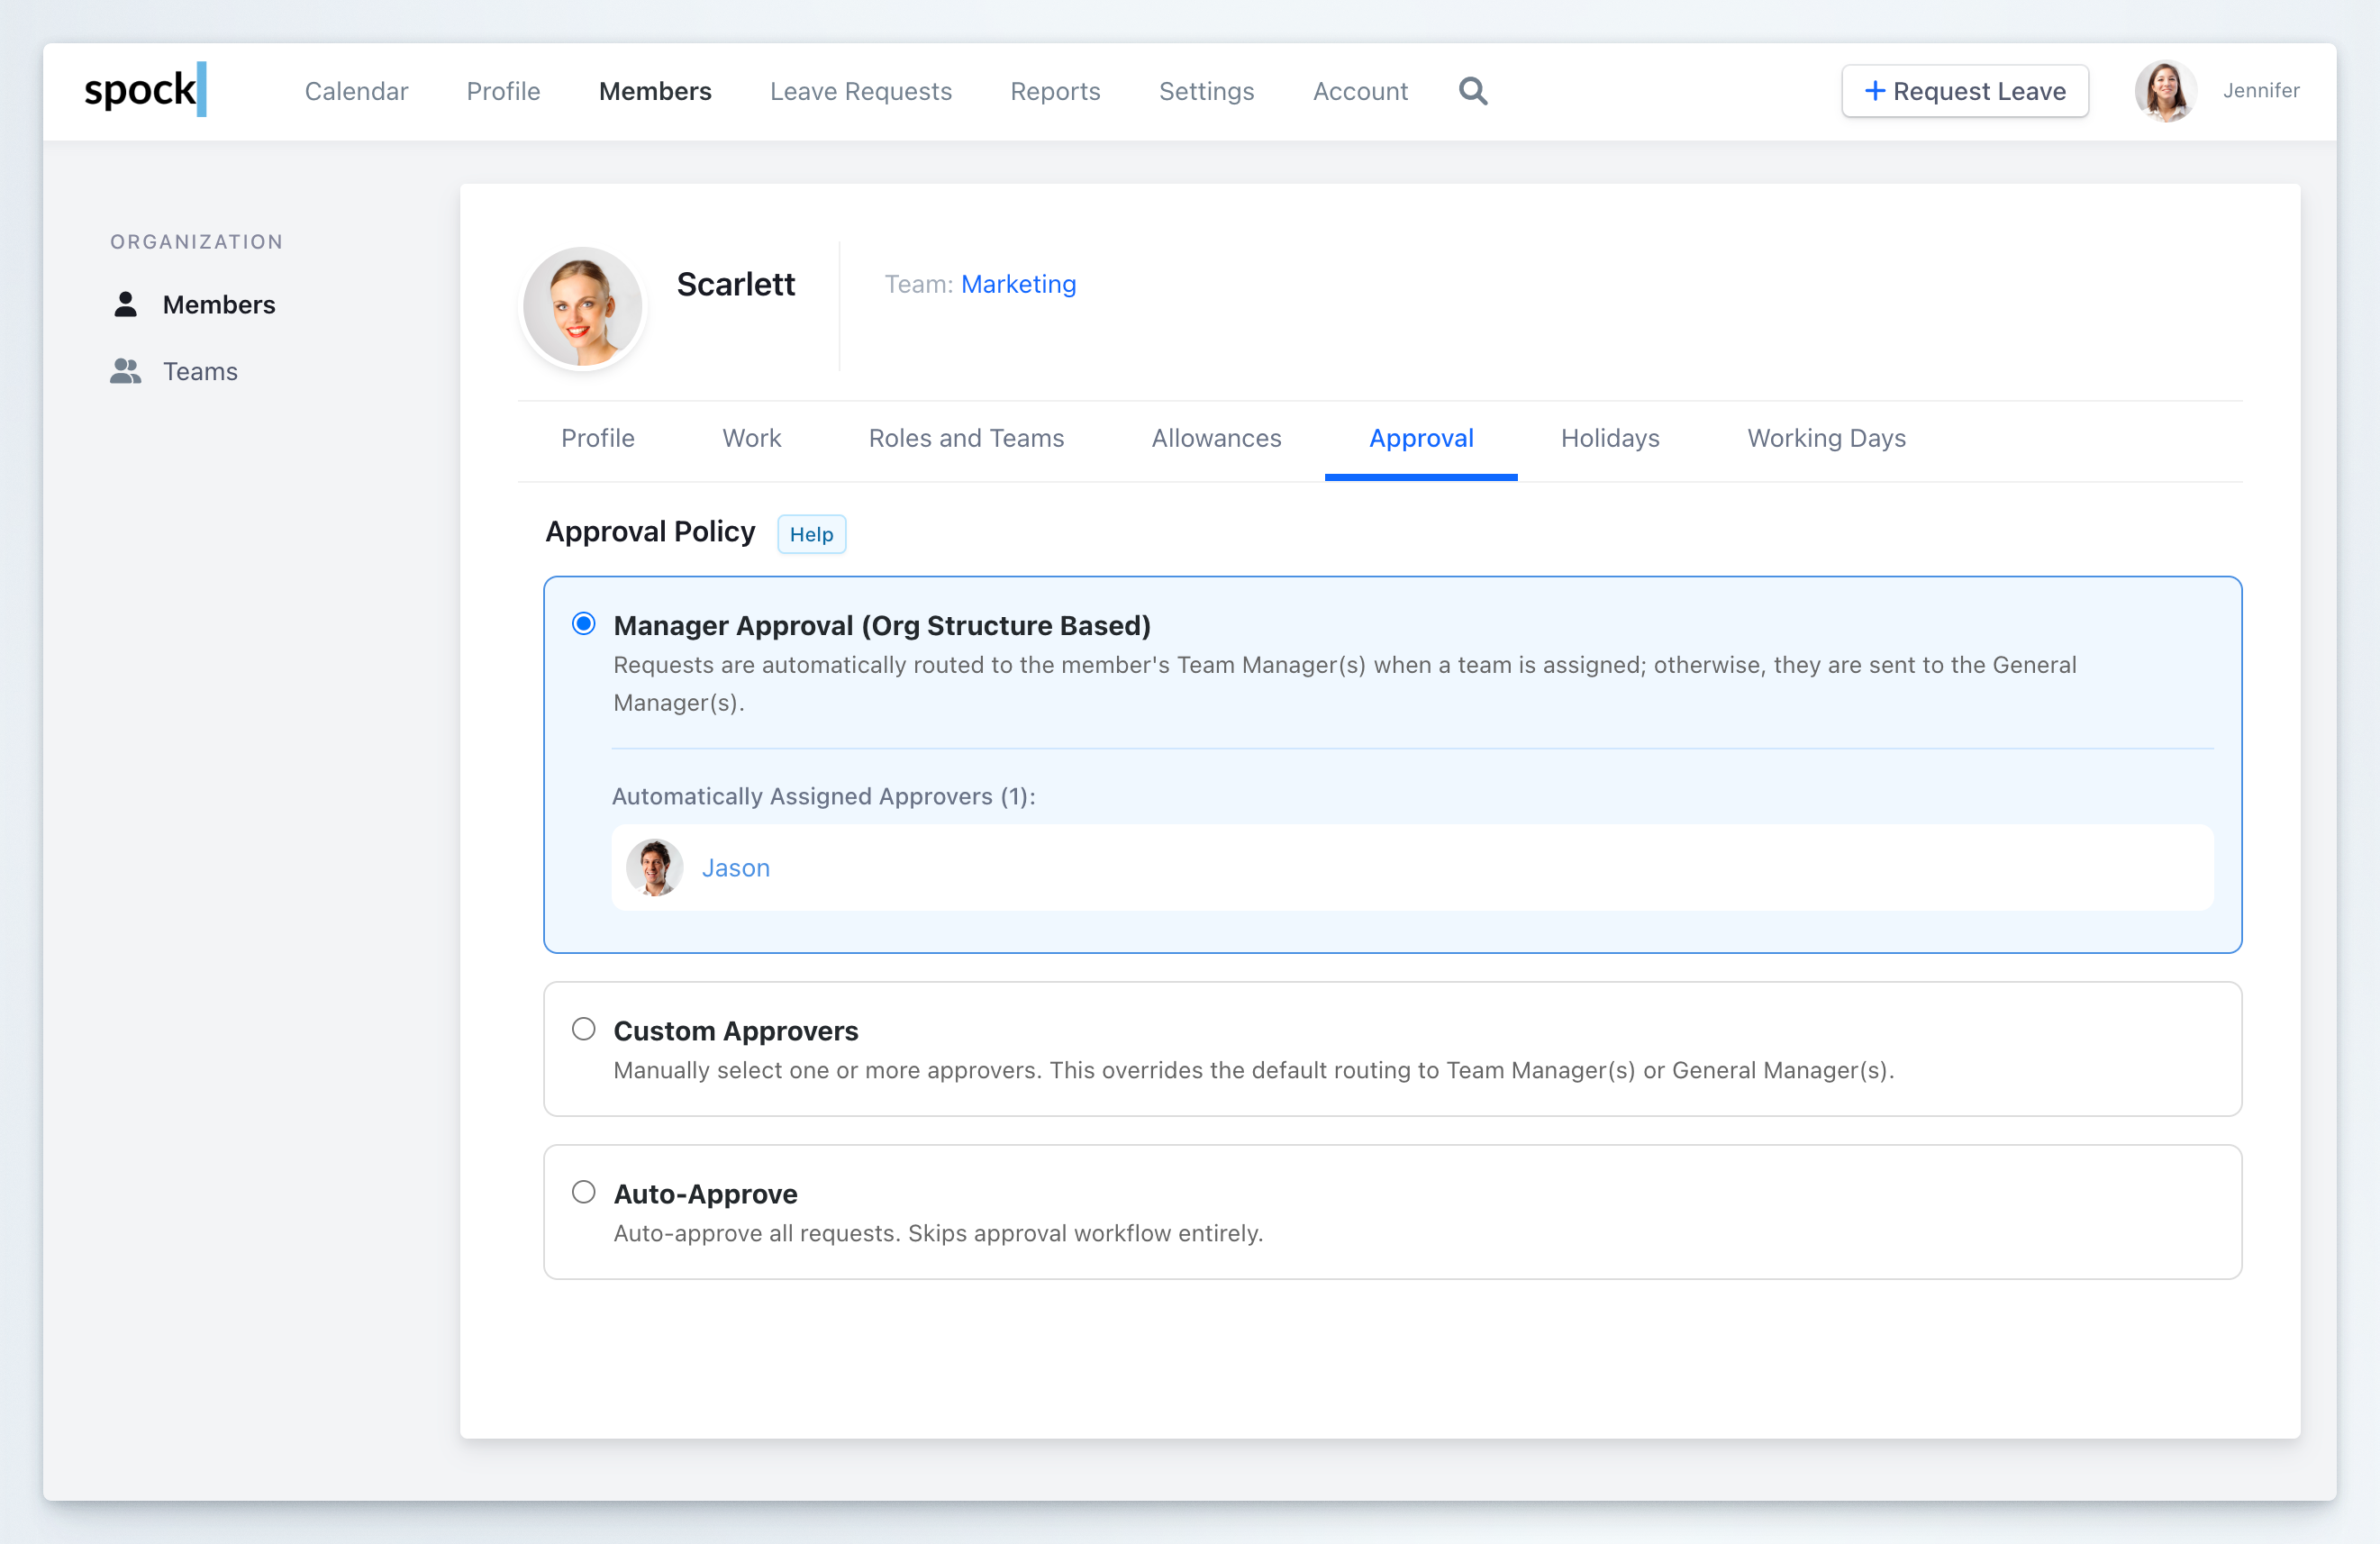Screen dimensions: 2380x1544
Task: Click the Request Leave button
Action: pyautogui.click(x=1964, y=91)
